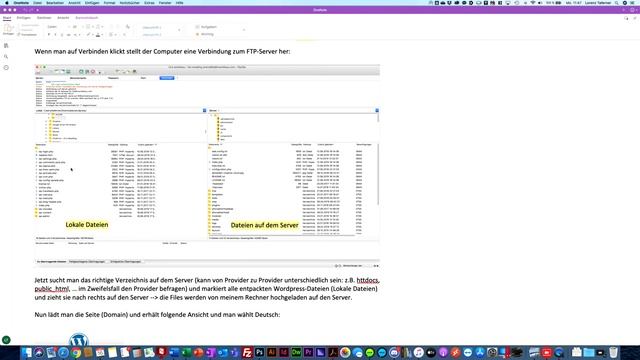Click the sync status badge at bottom left

coord(6,340)
